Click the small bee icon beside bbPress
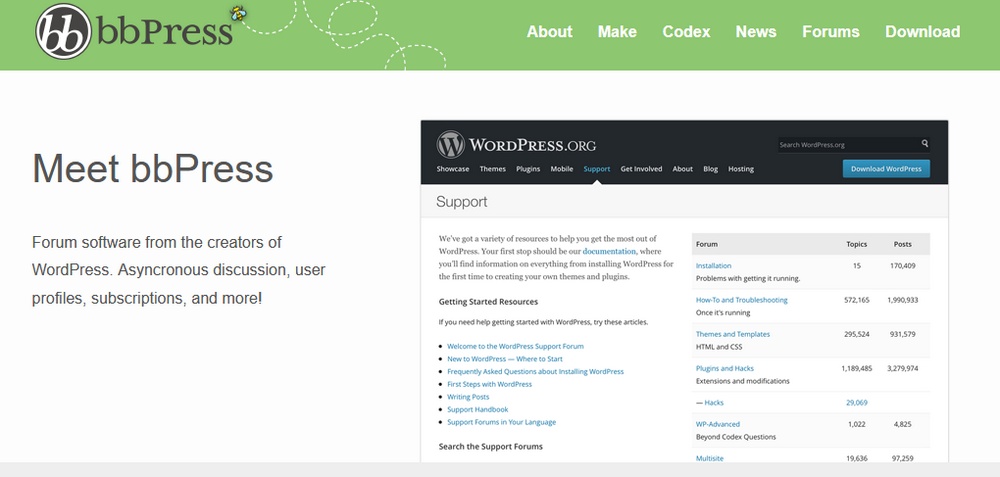The image size is (1000, 477). (239, 13)
